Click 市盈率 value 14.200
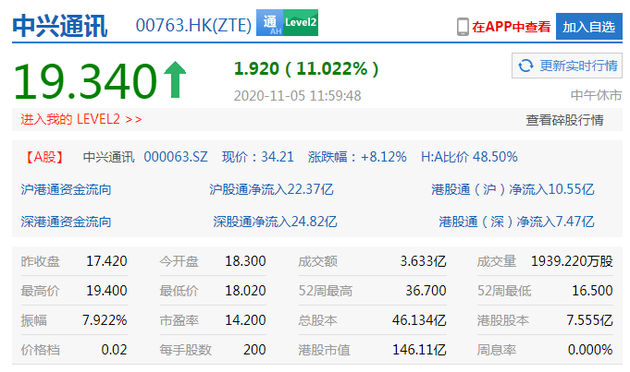Image resolution: width=630 pixels, height=372 pixels. [245, 320]
